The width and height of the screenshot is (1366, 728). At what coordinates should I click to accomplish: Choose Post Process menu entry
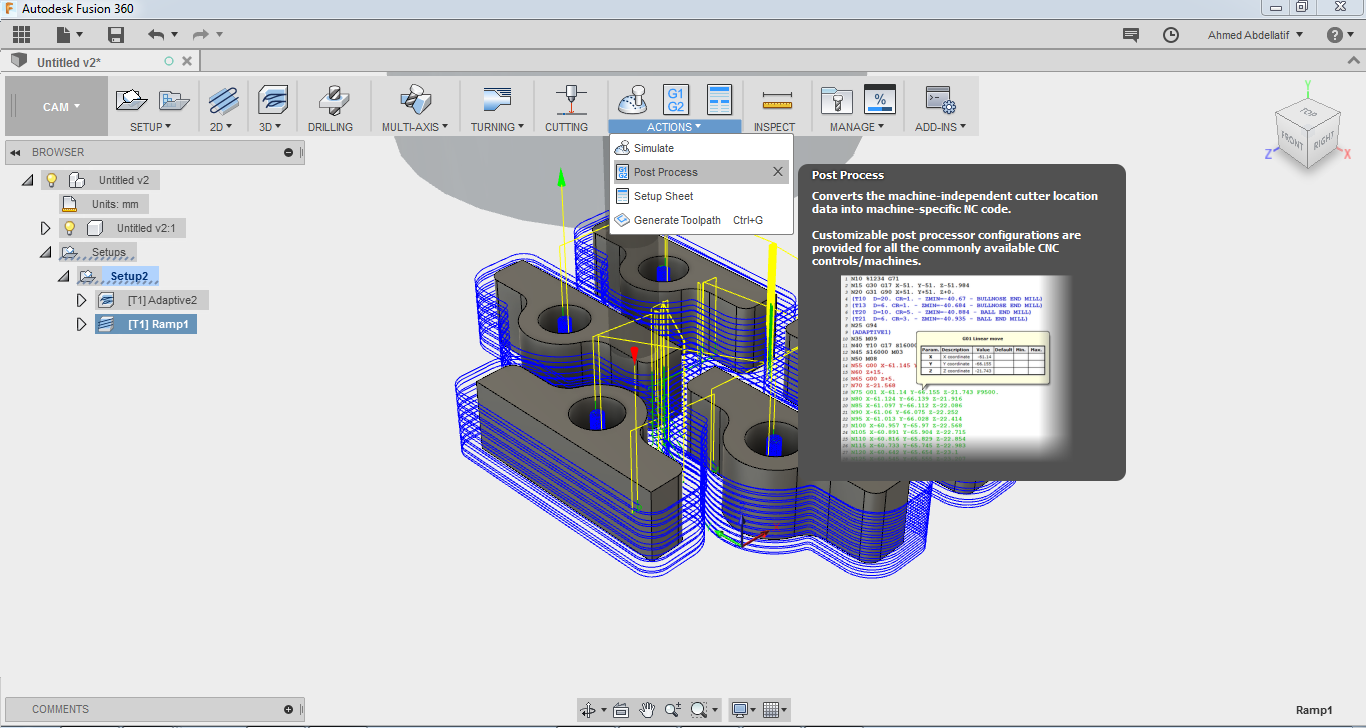click(701, 172)
